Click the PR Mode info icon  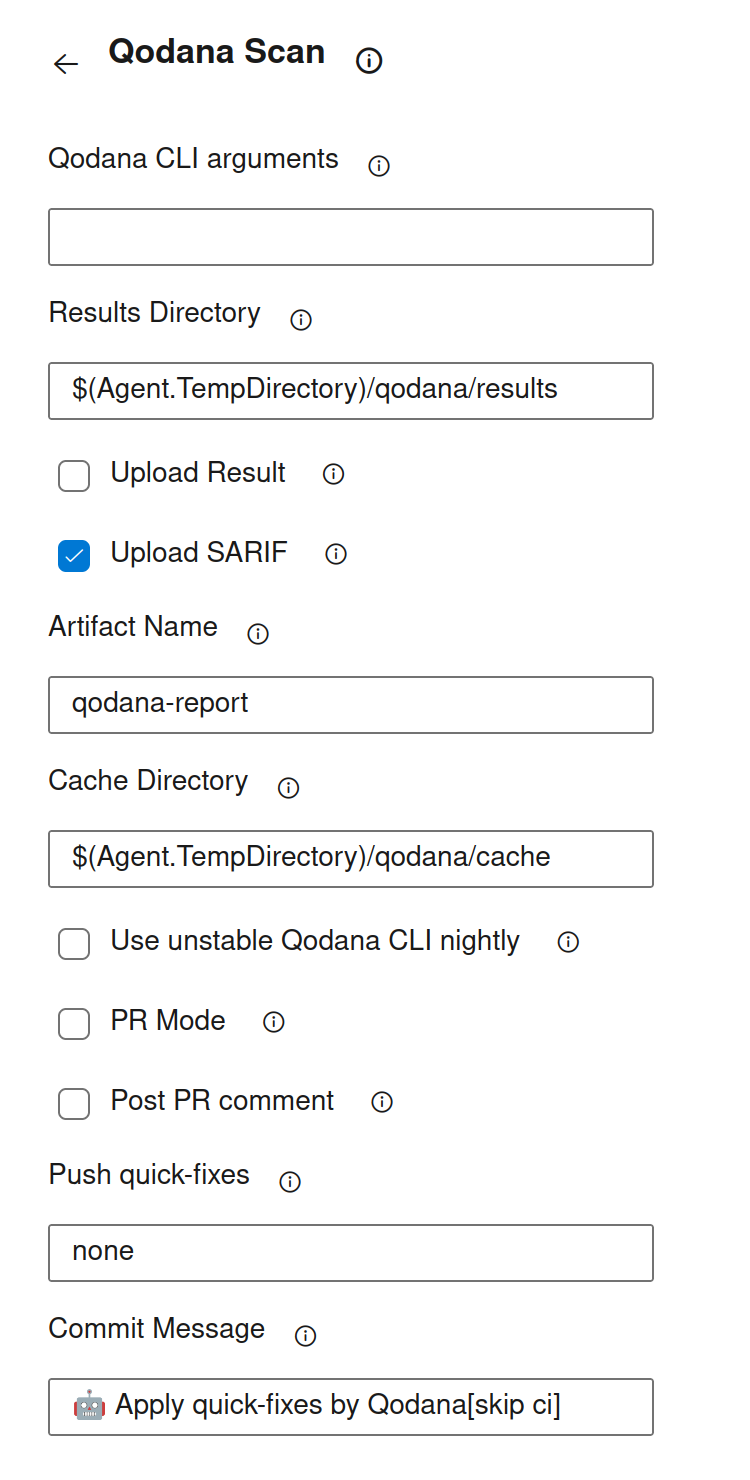(273, 1022)
